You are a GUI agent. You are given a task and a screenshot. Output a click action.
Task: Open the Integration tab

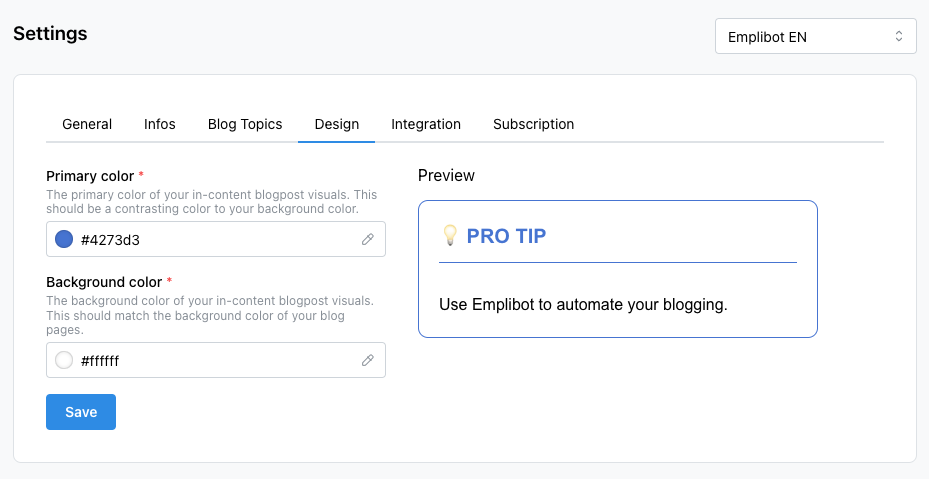[x=425, y=124]
